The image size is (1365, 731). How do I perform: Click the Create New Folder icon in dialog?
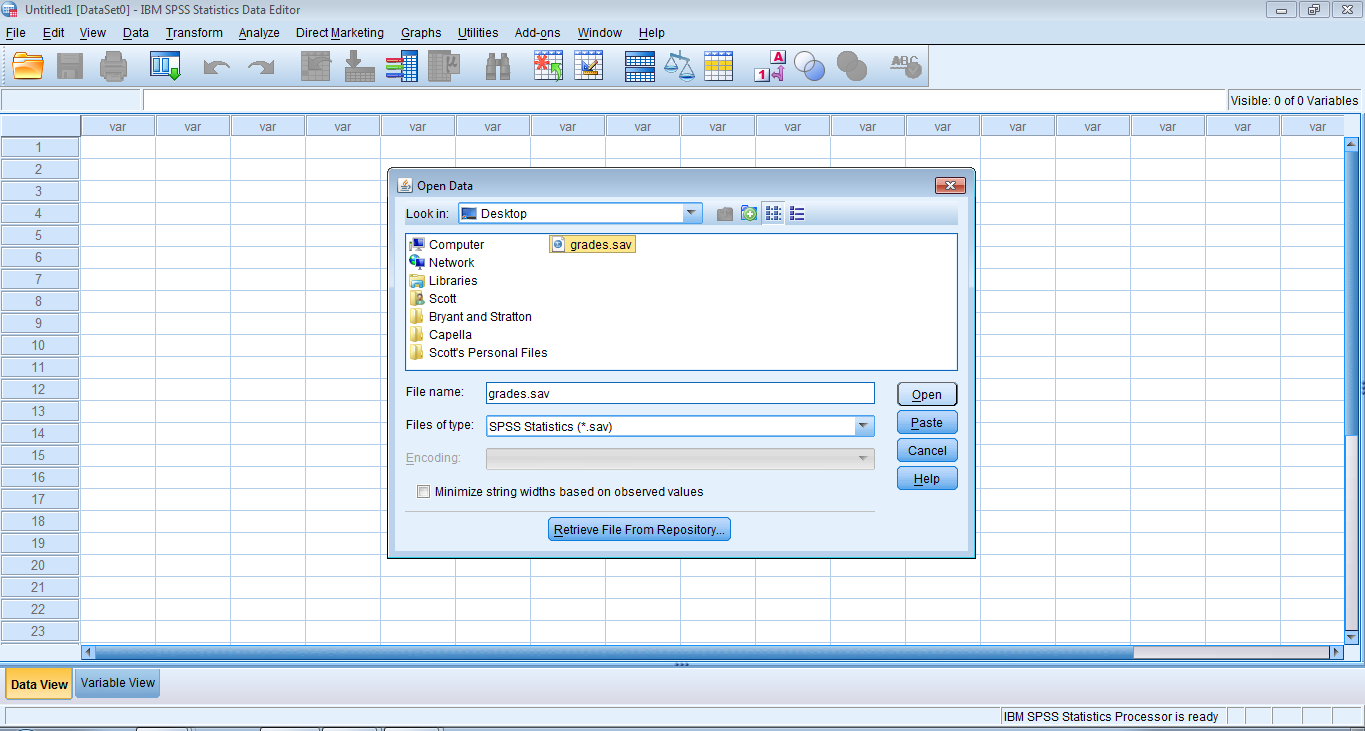click(x=749, y=214)
